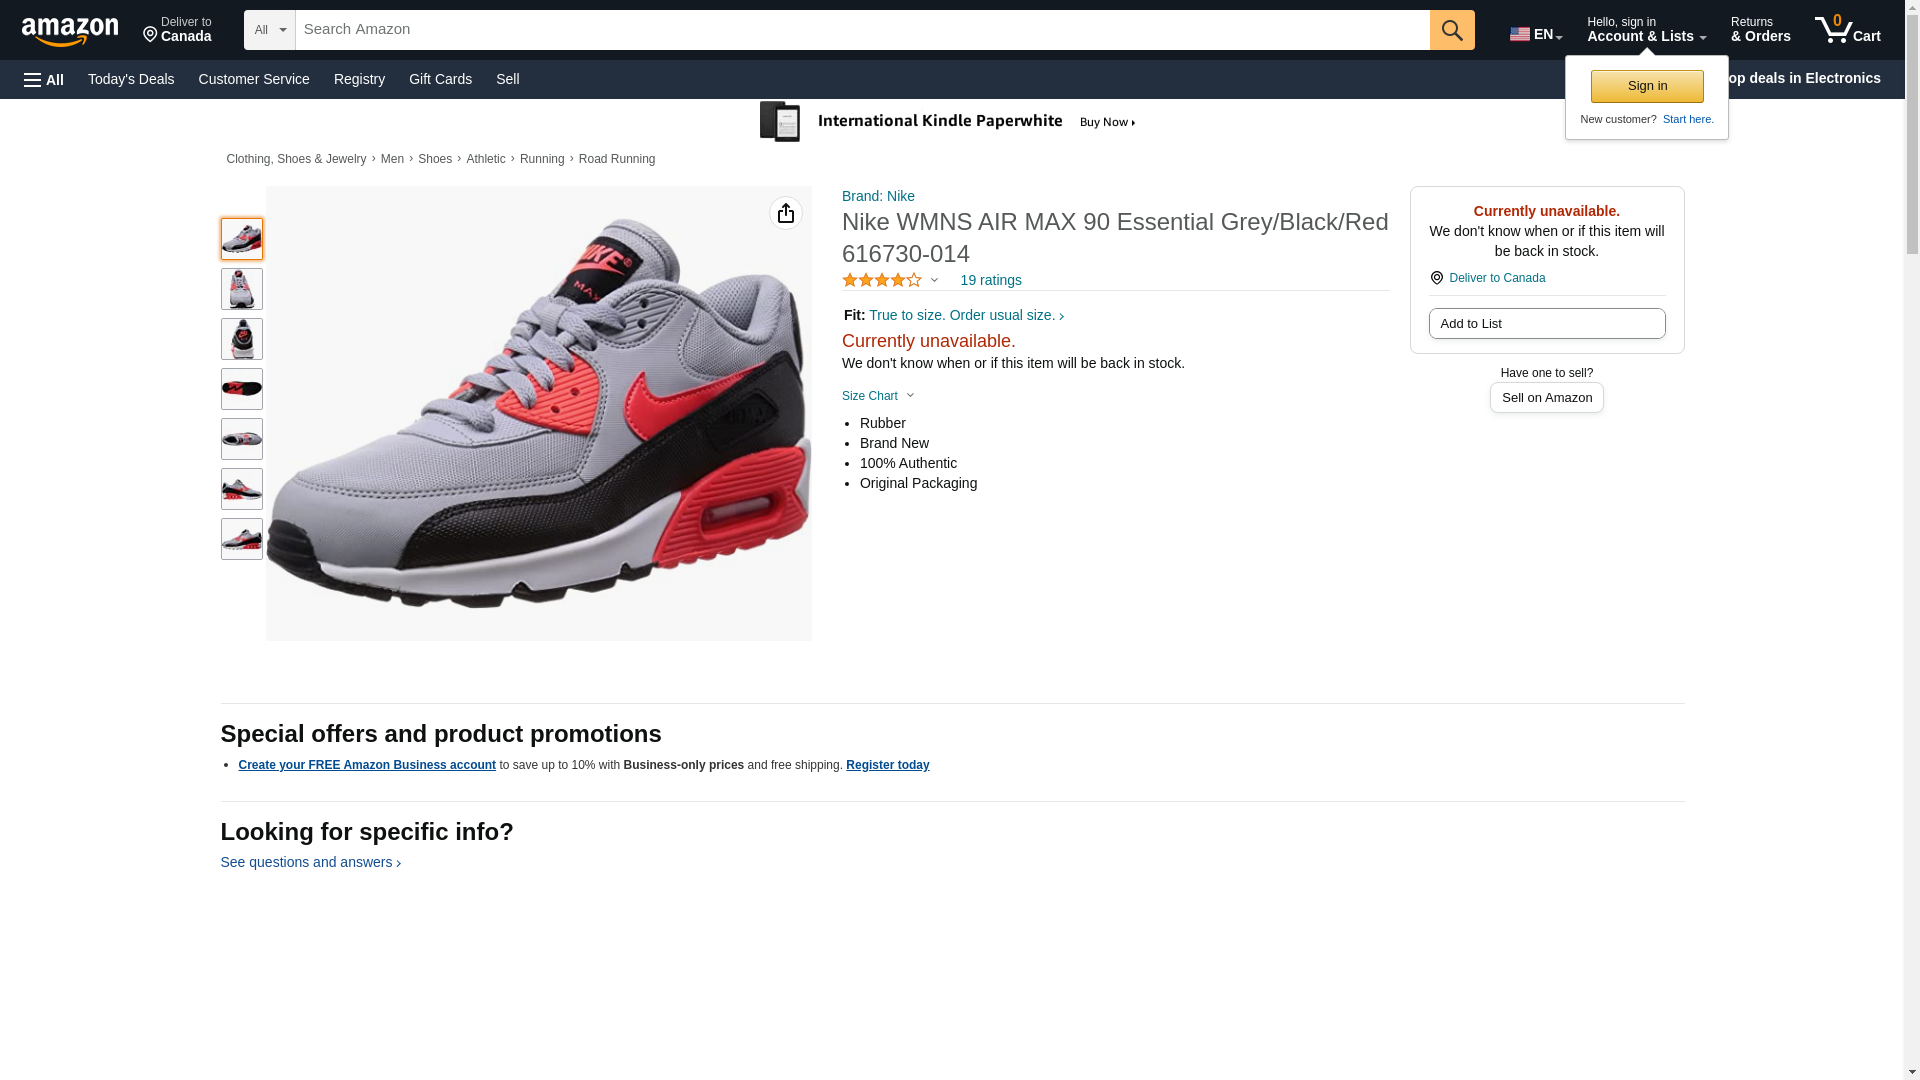This screenshot has width=1920, height=1080.
Task: Open Today's Deals in navigation bar
Action: click(131, 79)
